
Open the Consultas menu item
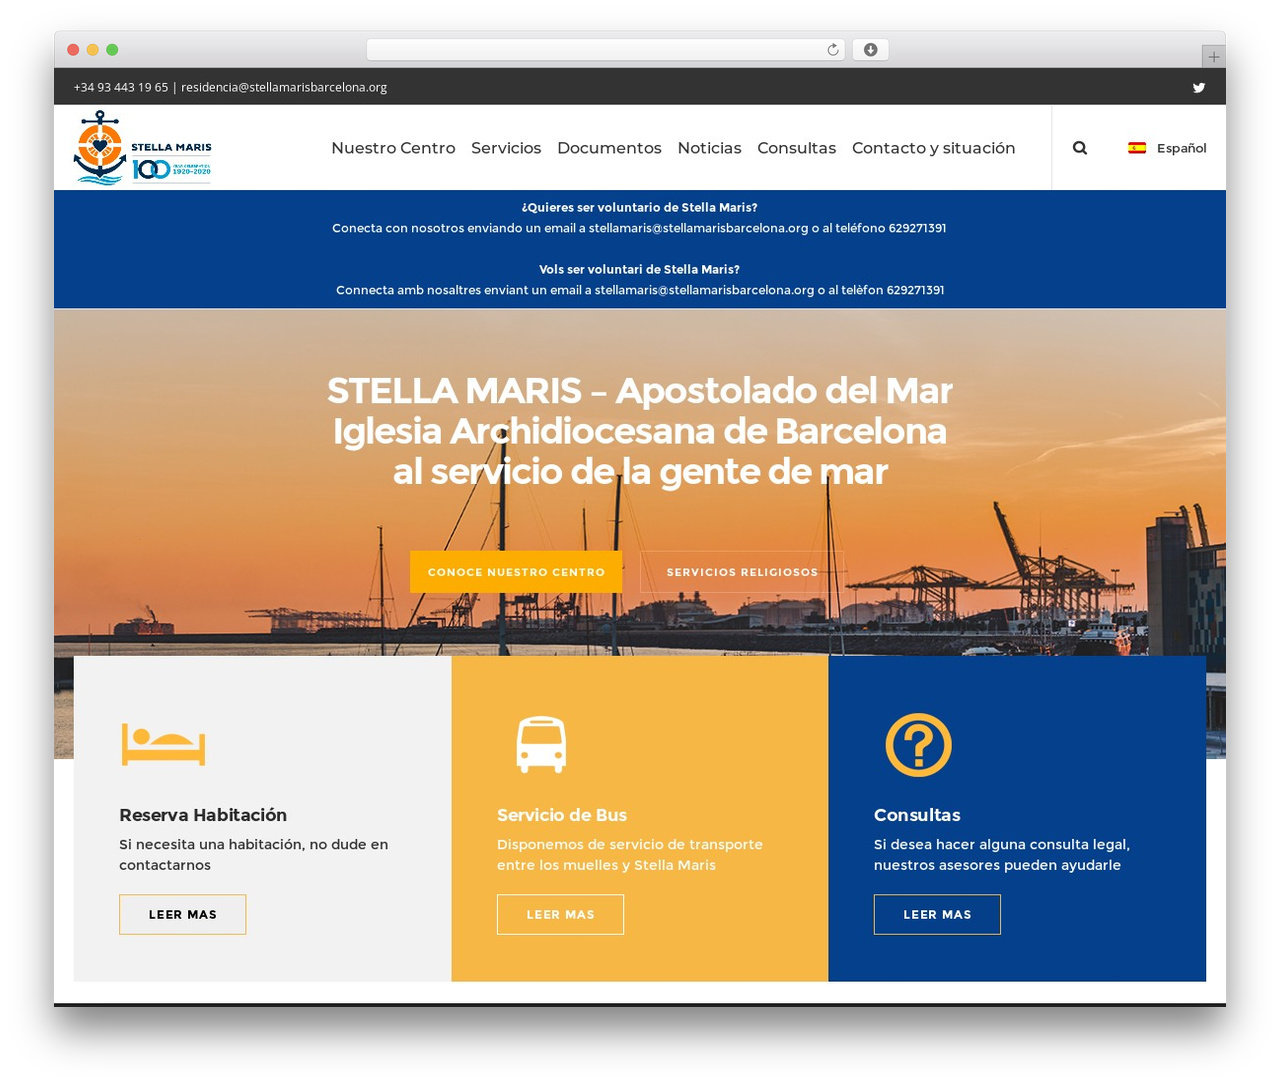pos(796,148)
